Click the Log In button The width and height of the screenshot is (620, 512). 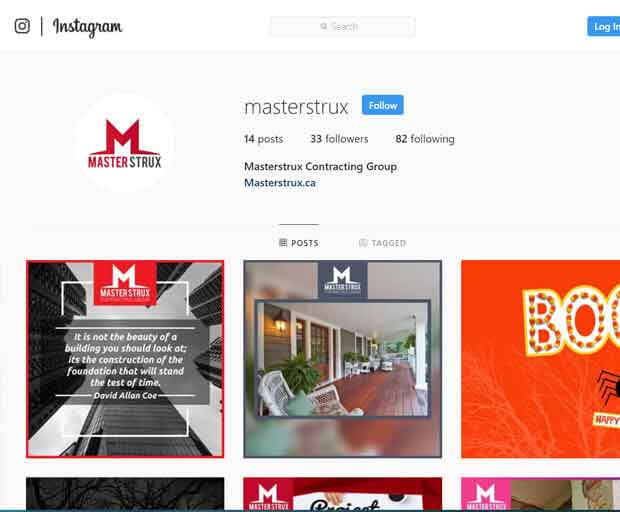tap(604, 26)
